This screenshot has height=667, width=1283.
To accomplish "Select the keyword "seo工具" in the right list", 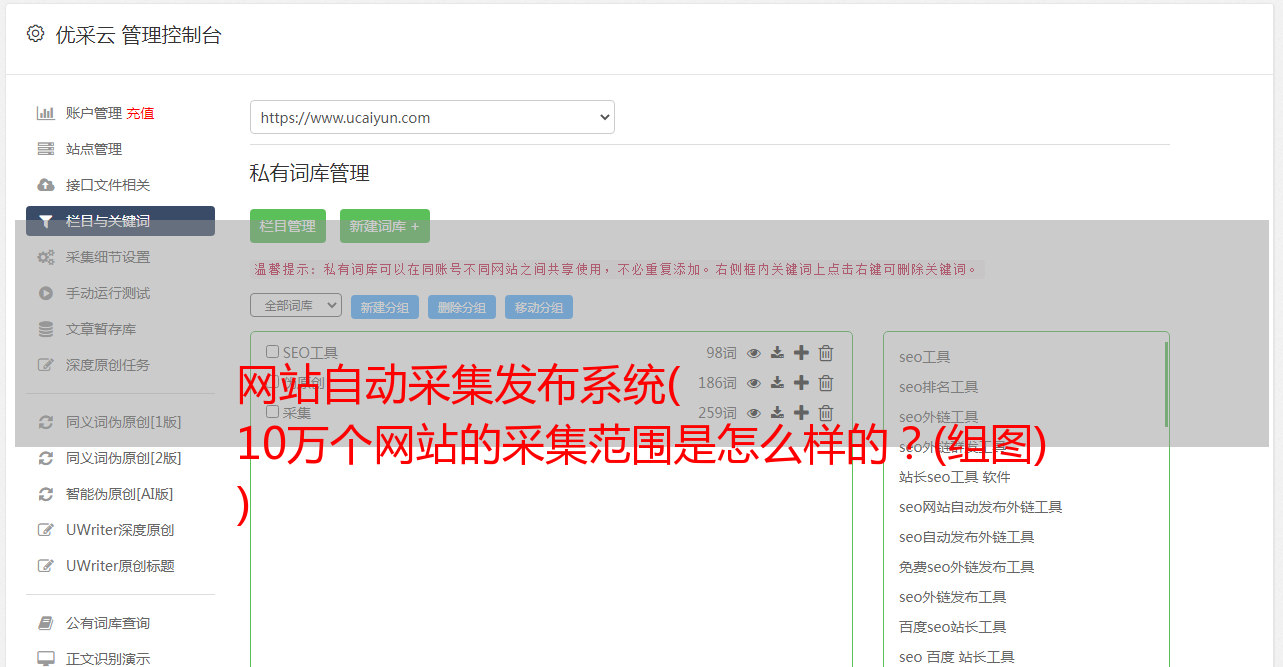I will pos(924,357).
